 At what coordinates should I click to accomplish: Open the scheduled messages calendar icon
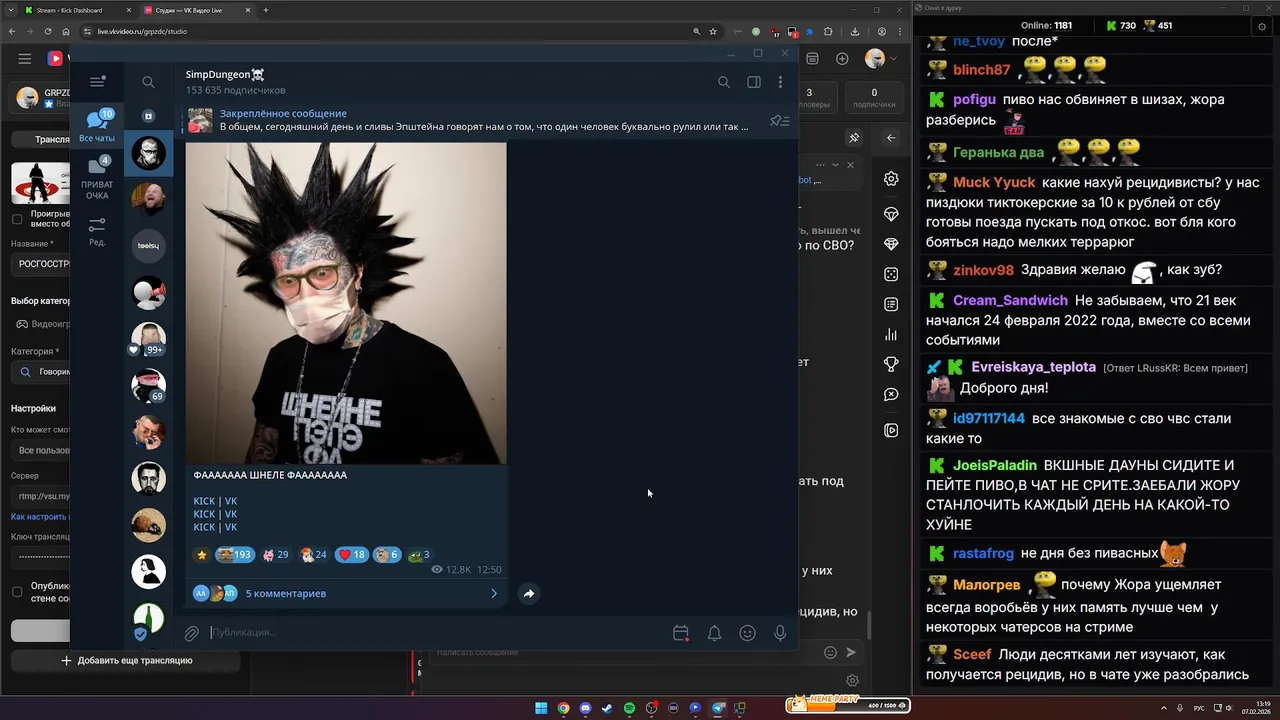pyautogui.click(x=681, y=633)
